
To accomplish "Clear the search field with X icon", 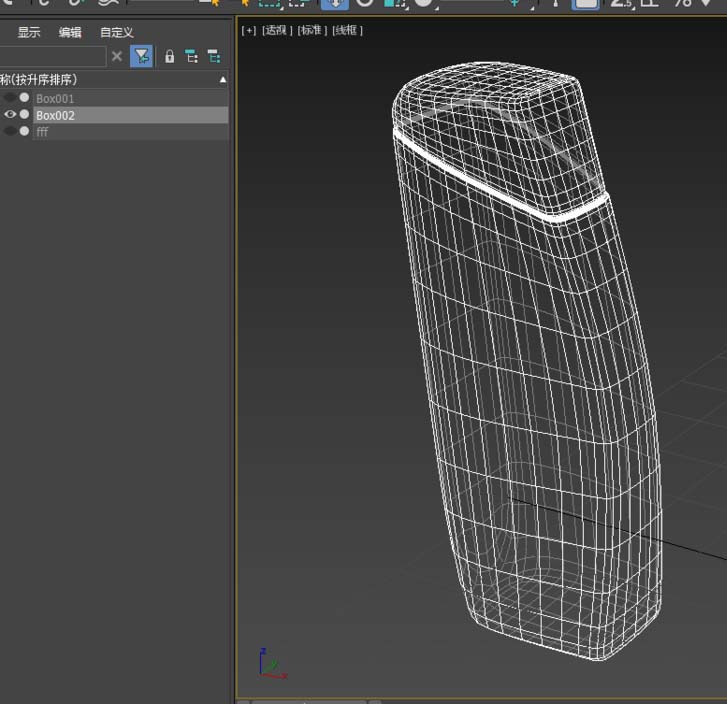I will tap(117, 57).
